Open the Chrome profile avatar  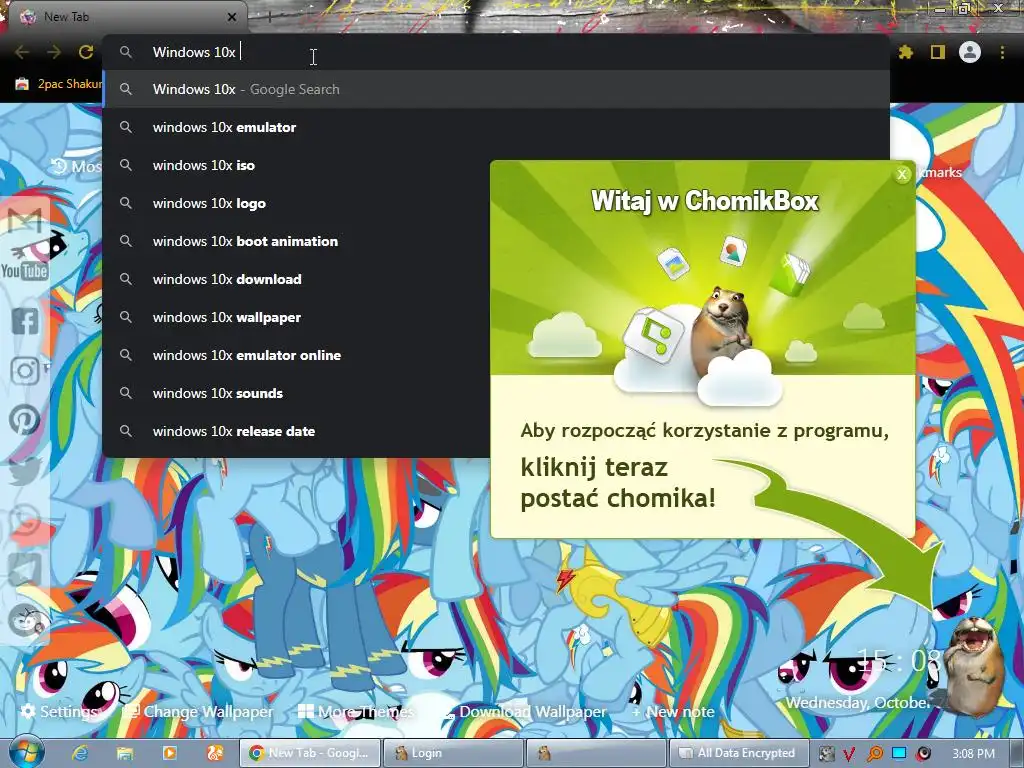pos(970,52)
